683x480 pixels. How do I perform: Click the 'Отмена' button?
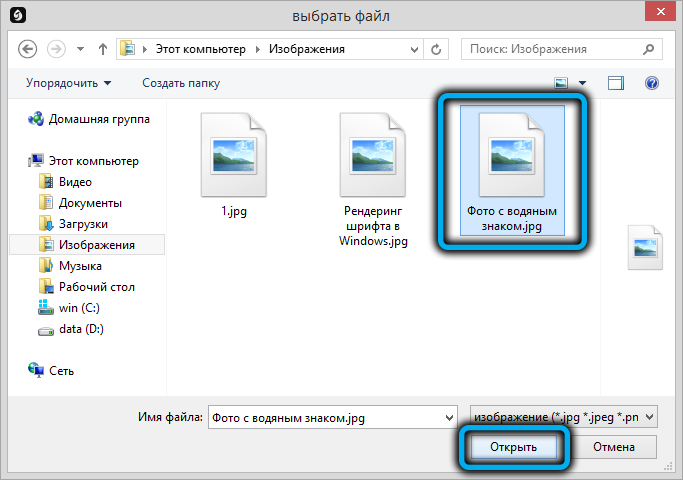point(614,447)
